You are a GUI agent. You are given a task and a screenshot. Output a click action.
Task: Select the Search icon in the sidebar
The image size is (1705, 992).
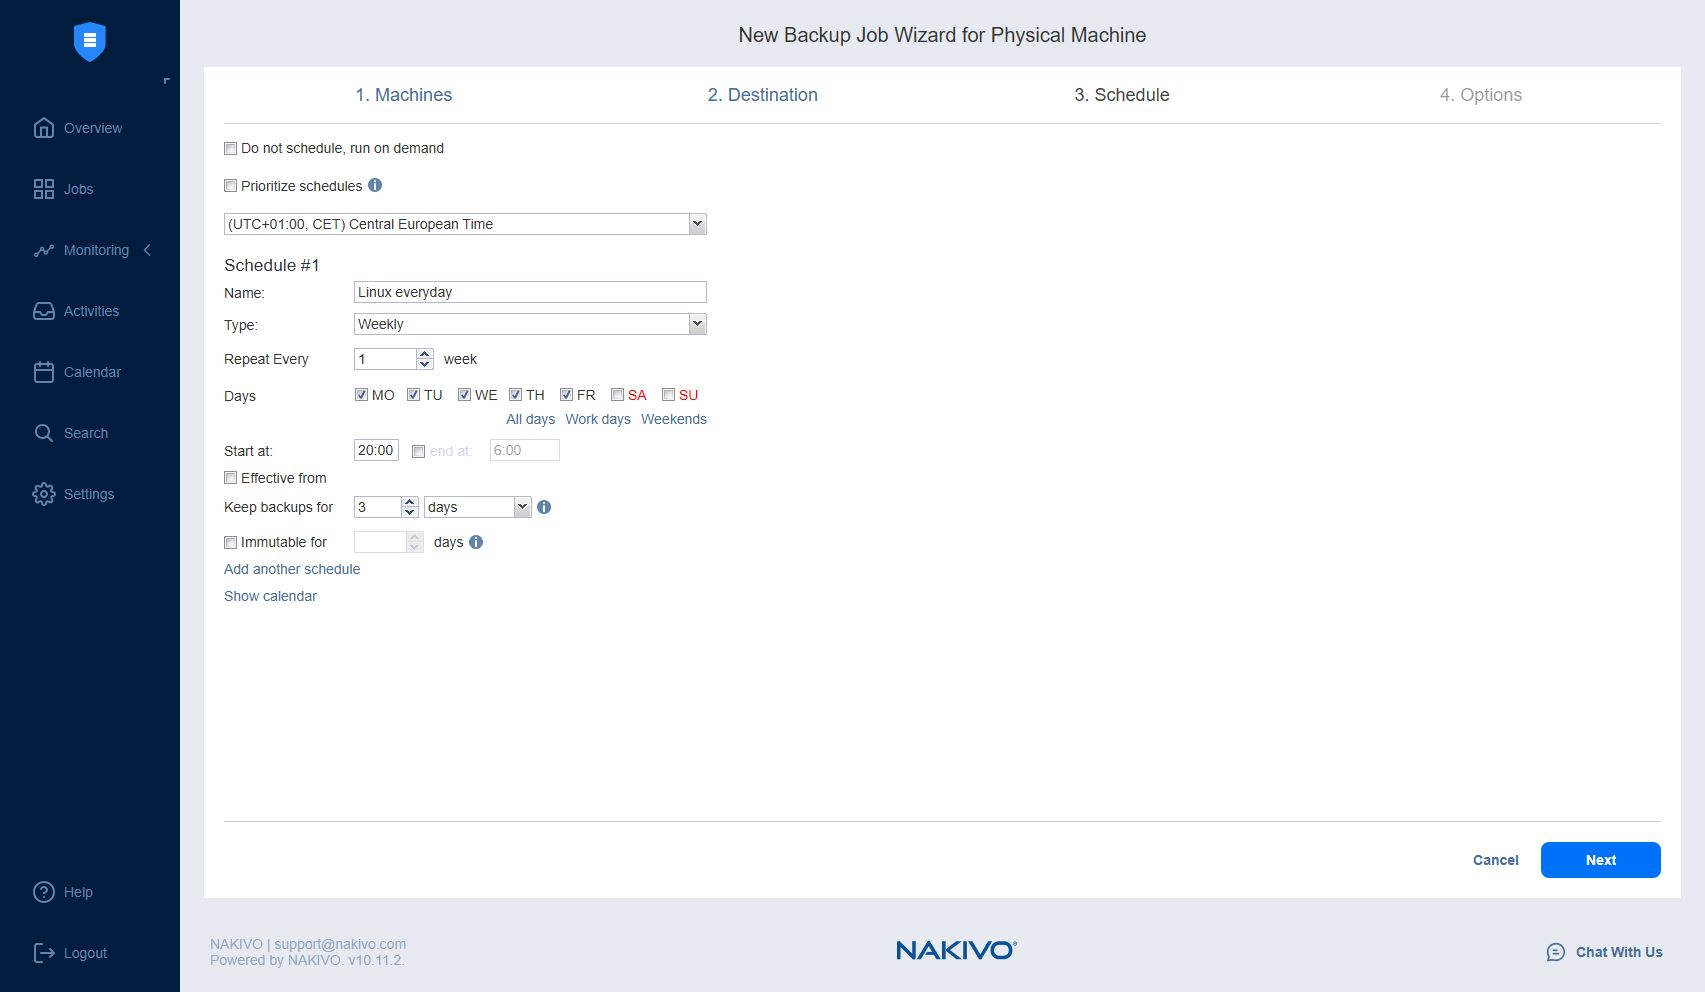pyautogui.click(x=85, y=433)
